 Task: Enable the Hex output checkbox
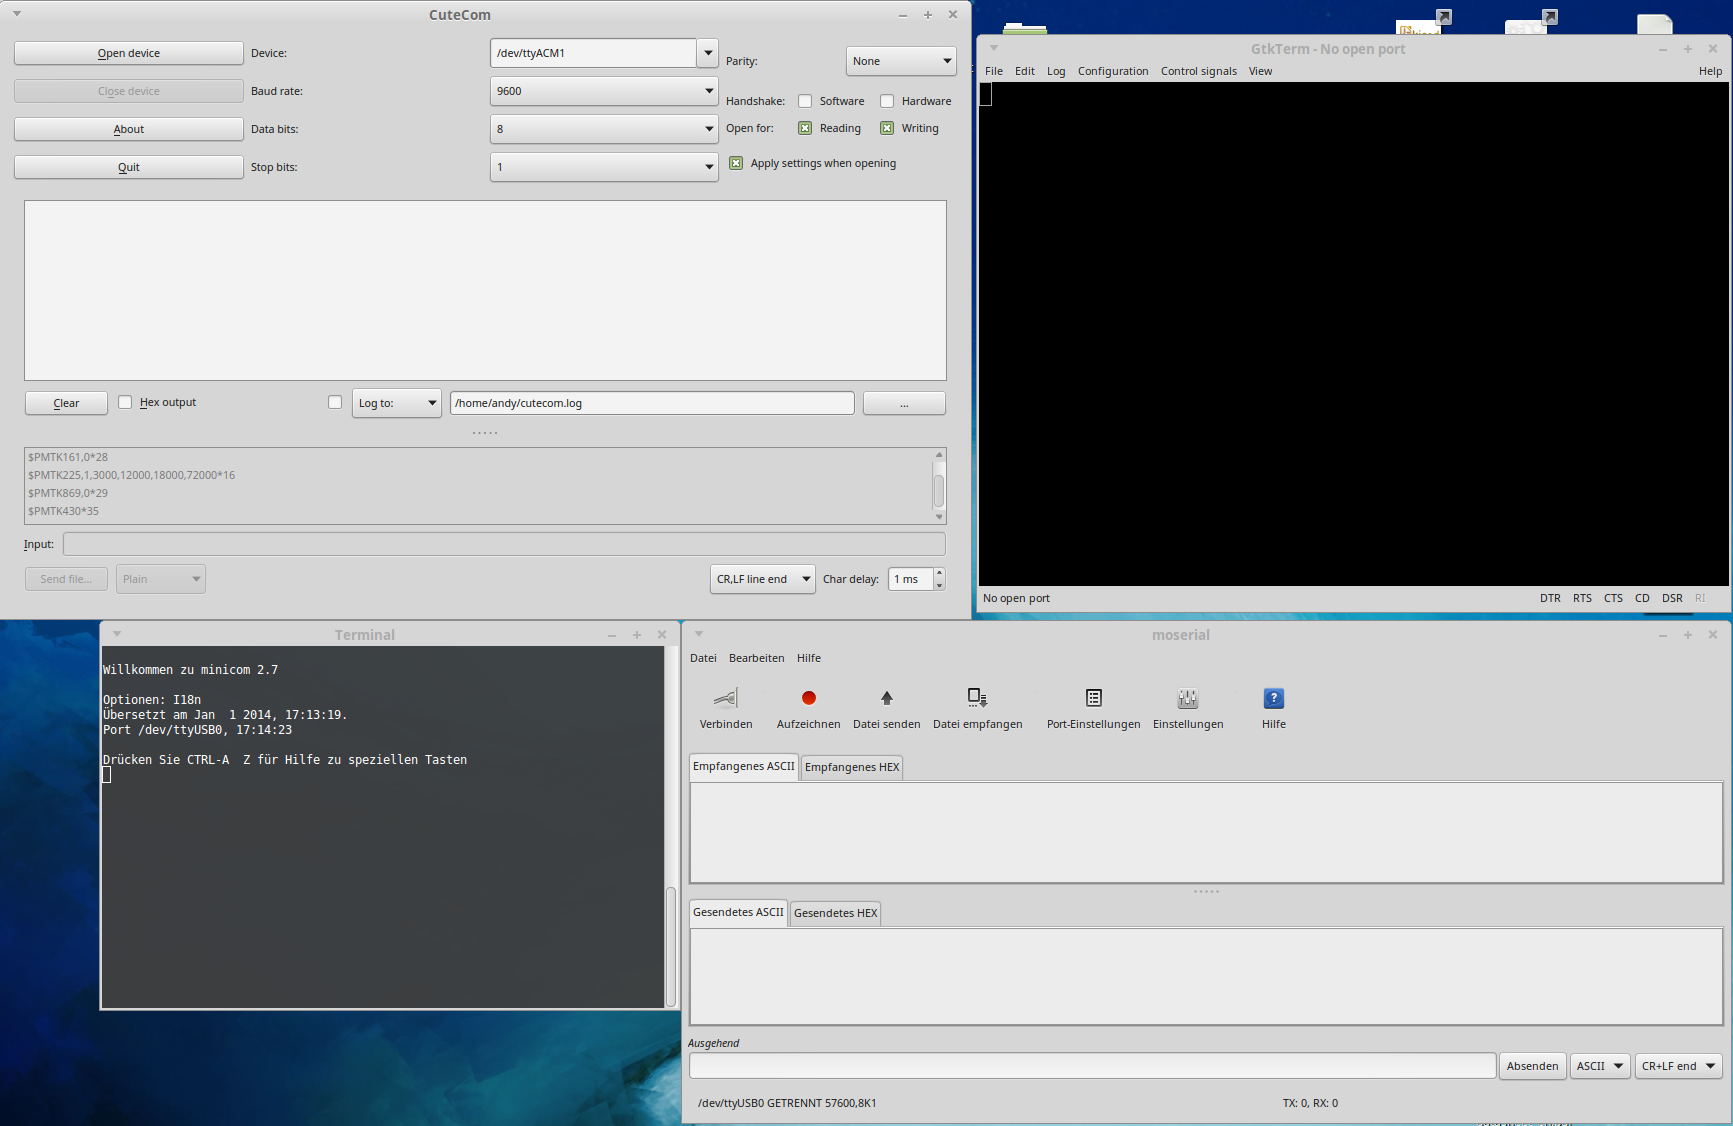coord(125,402)
